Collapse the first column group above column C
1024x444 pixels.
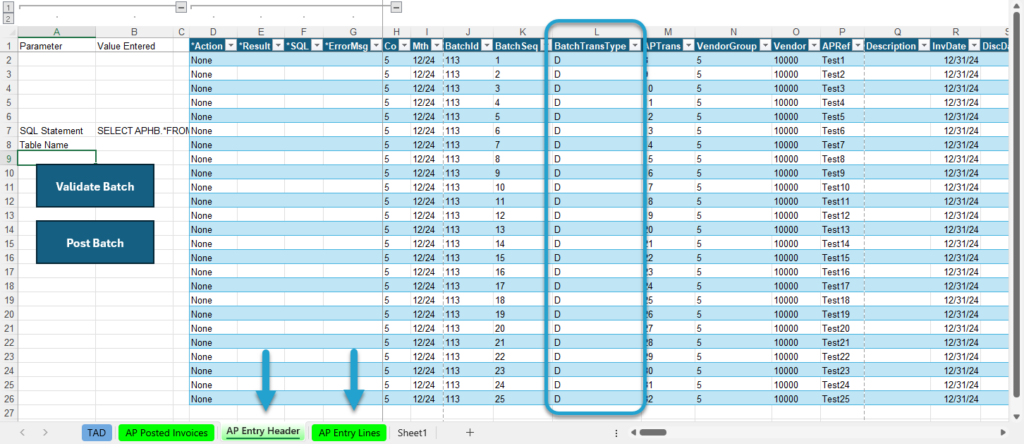(x=182, y=7)
